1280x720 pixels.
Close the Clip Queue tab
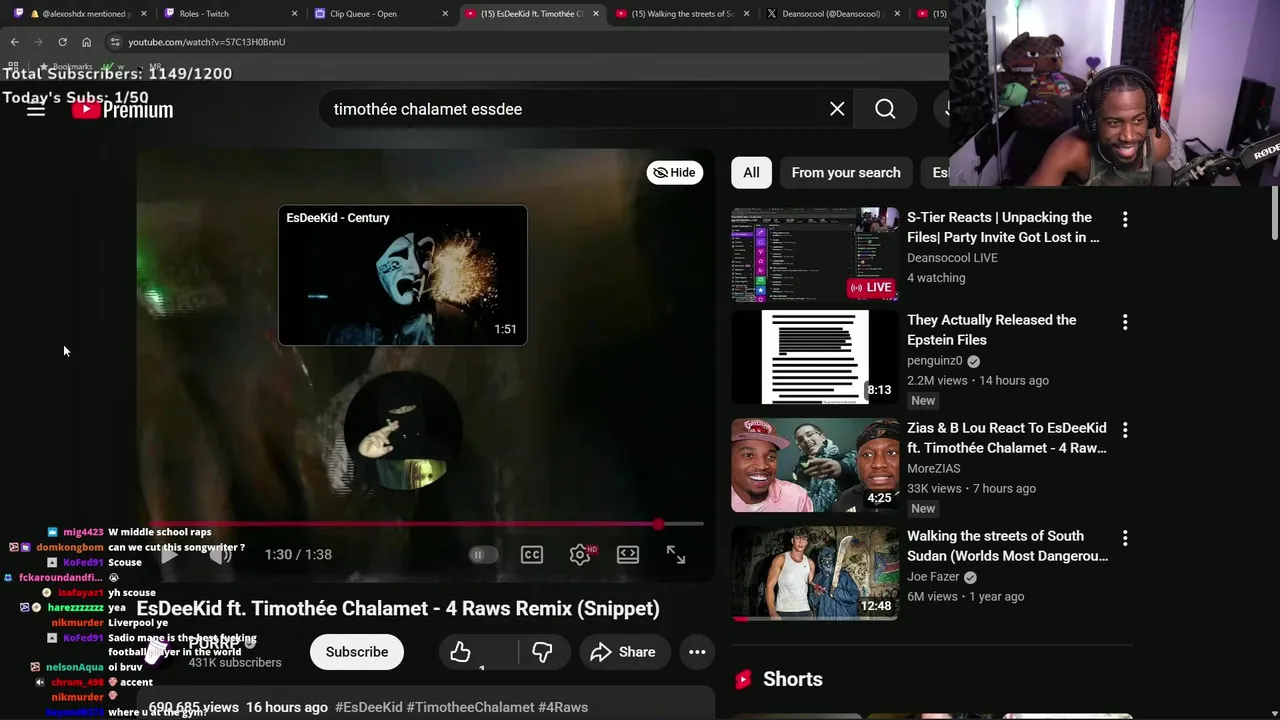tap(445, 14)
